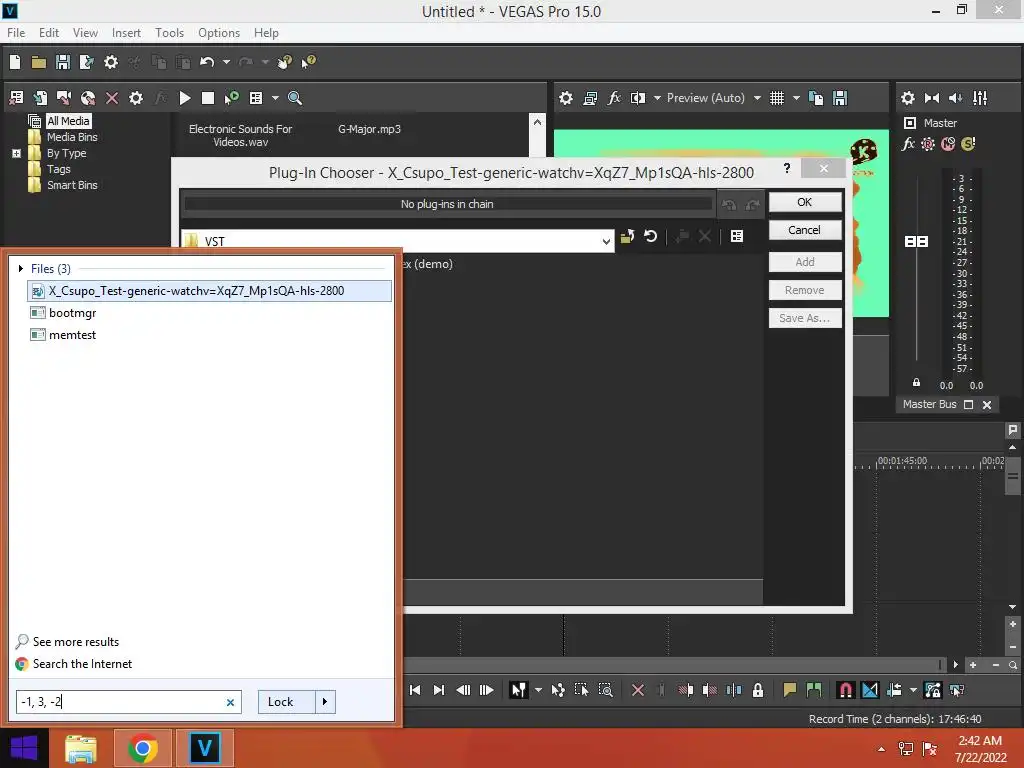Refresh the plug-in list in chooser
Image resolution: width=1024 pixels, height=768 pixels.
(650, 236)
